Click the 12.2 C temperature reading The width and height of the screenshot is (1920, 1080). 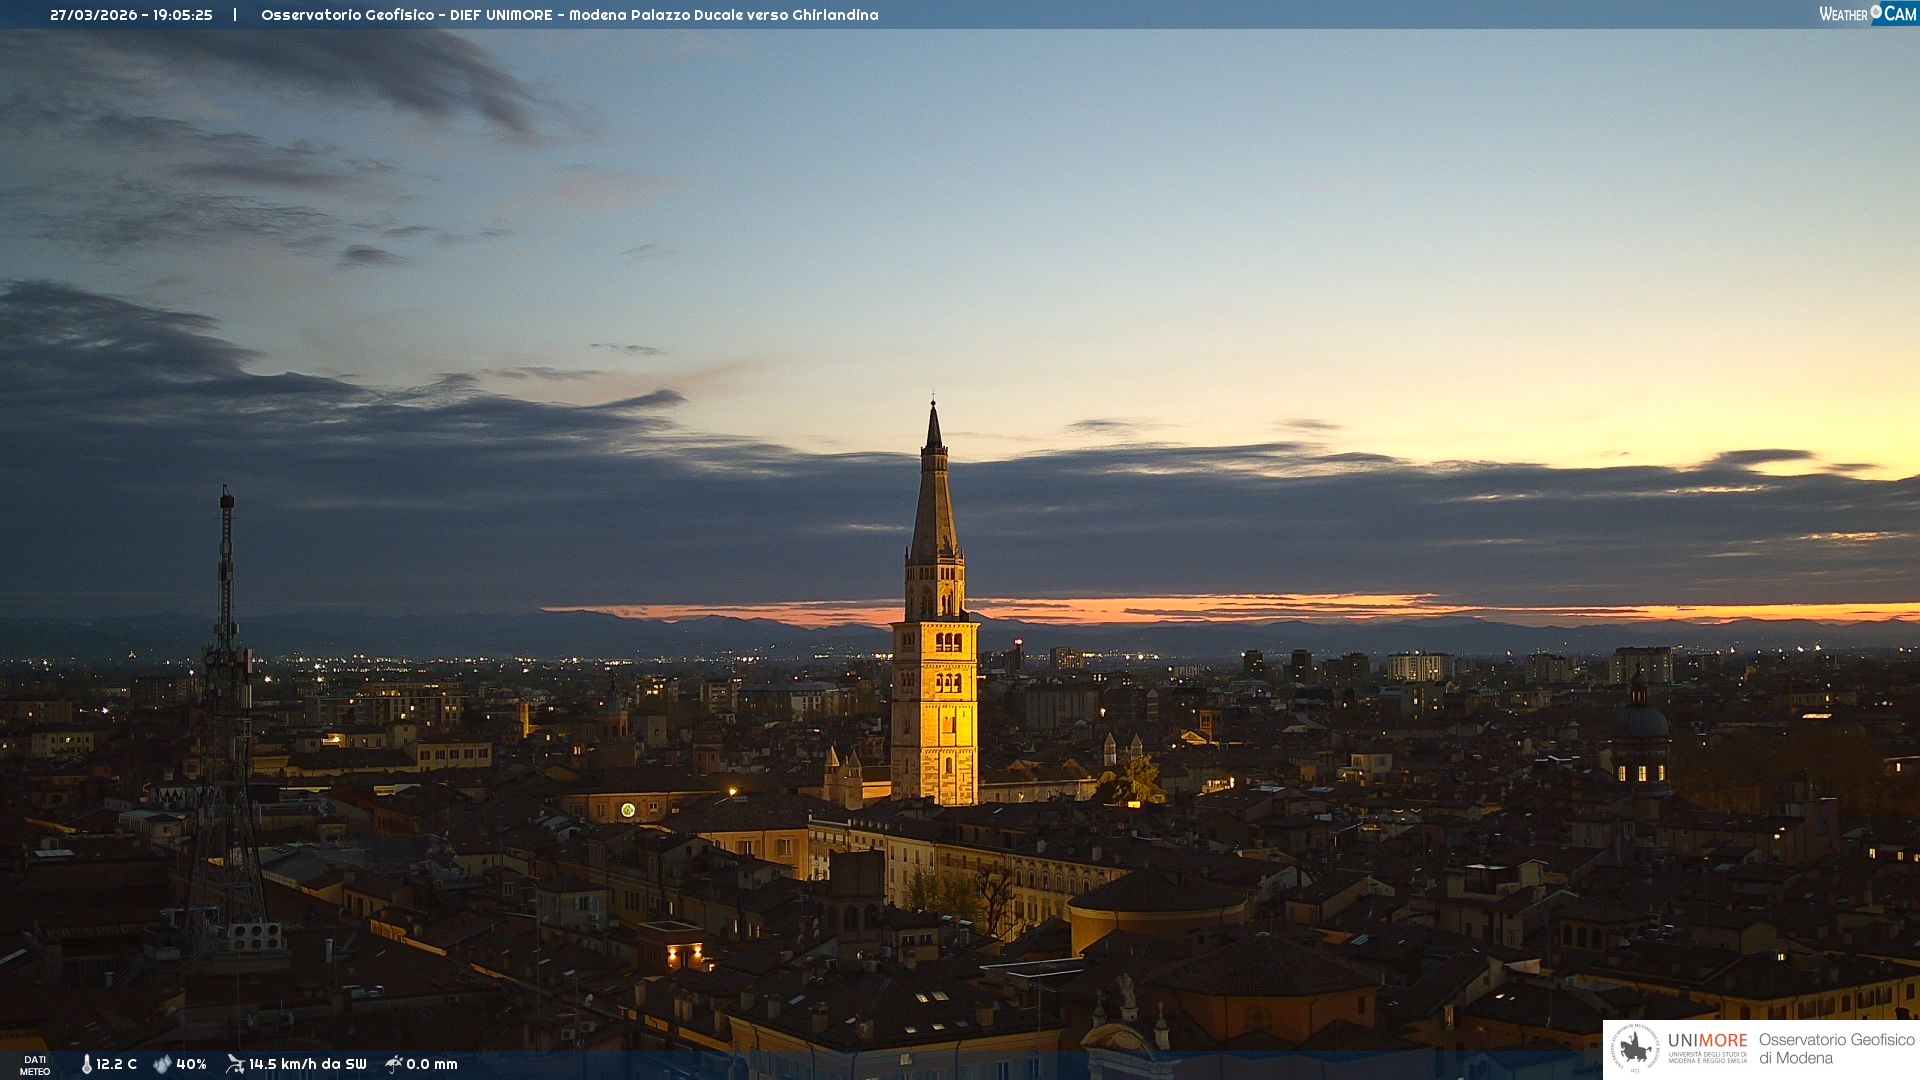click(117, 1064)
